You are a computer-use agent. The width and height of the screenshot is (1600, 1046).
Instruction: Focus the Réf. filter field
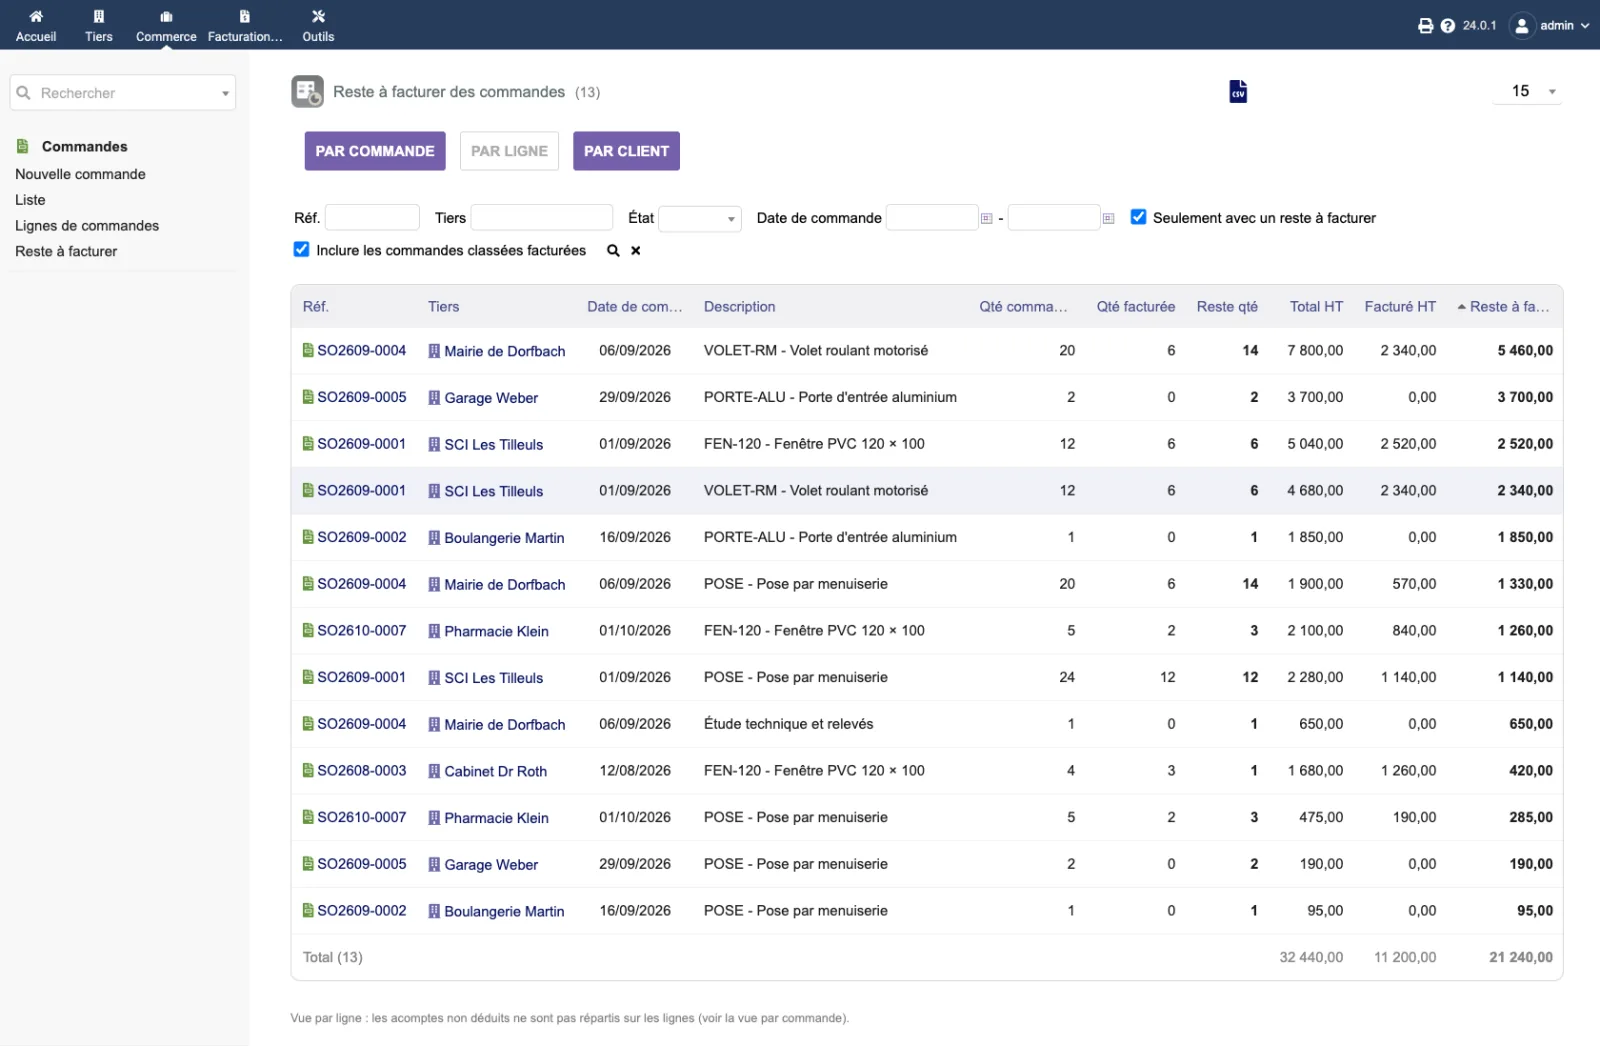pyautogui.click(x=372, y=218)
